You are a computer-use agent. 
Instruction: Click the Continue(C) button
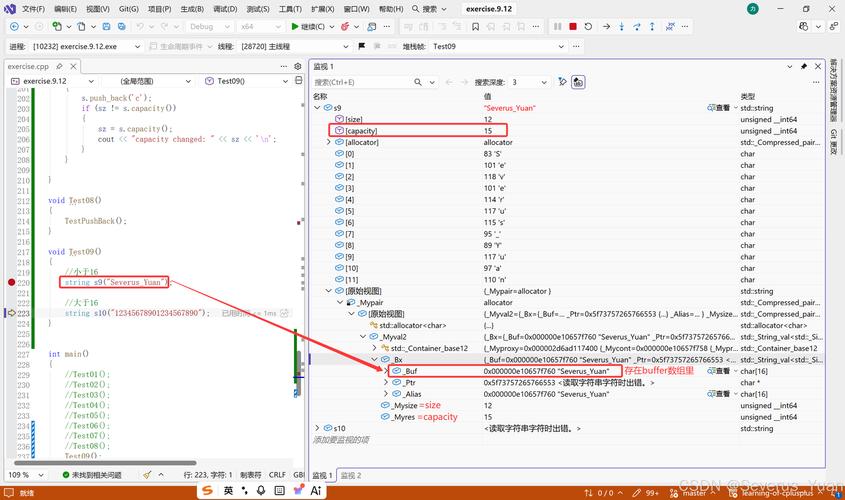(308, 26)
